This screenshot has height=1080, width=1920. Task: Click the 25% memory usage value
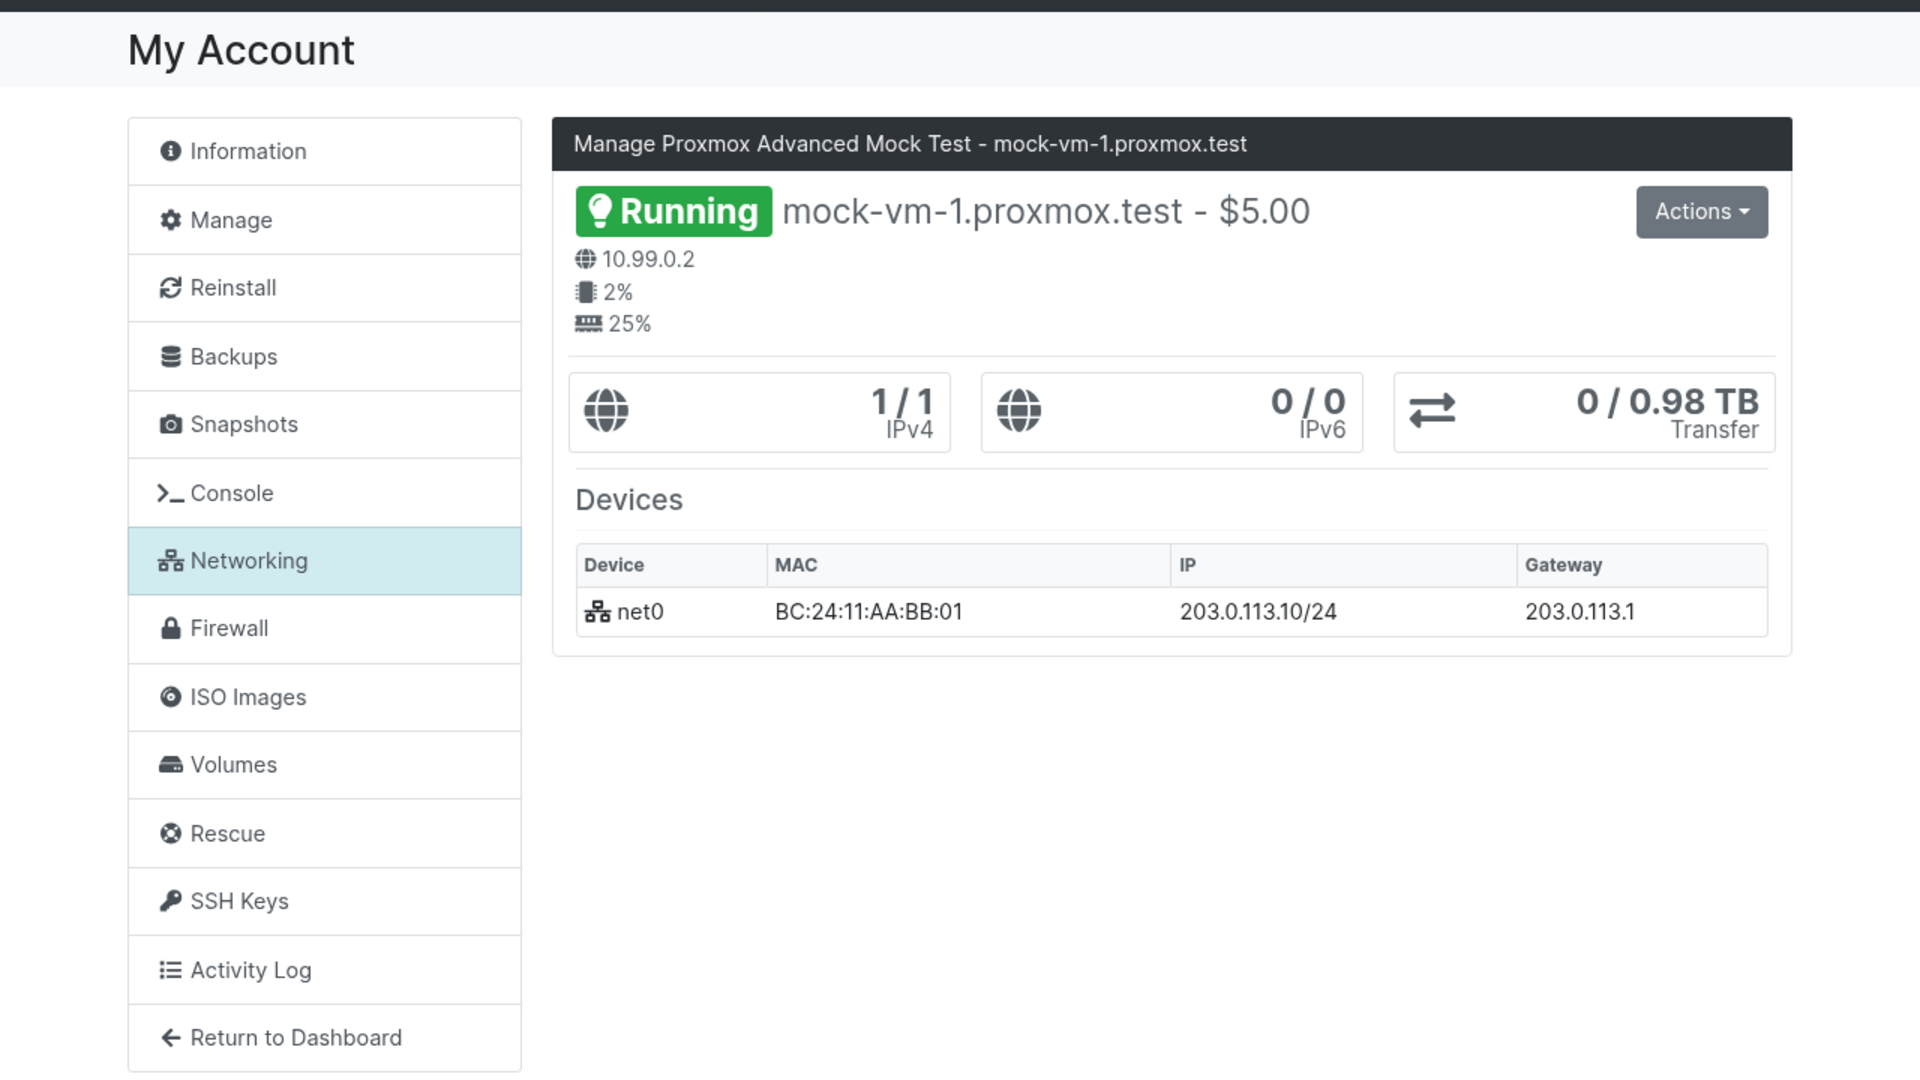[x=630, y=324]
